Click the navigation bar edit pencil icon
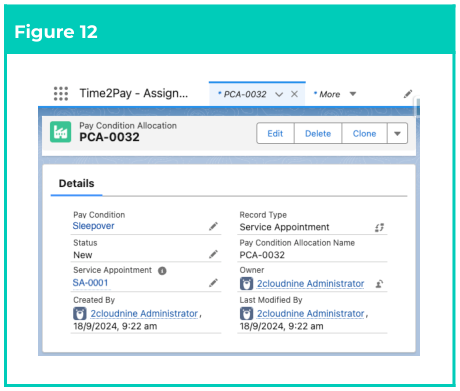This screenshot has height=391, width=460. [x=408, y=94]
